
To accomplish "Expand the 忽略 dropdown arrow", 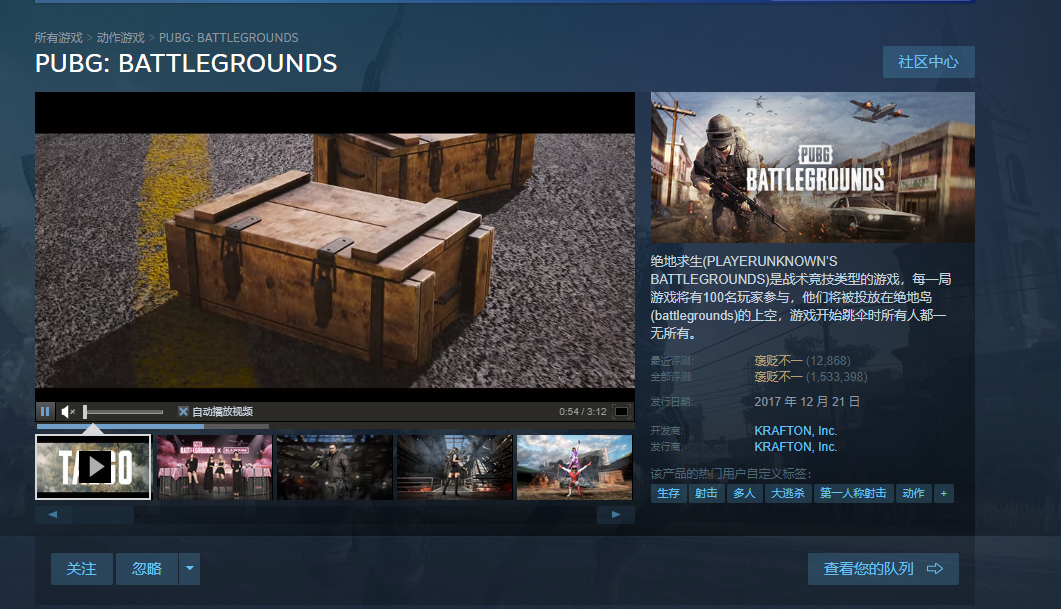I will [189, 569].
